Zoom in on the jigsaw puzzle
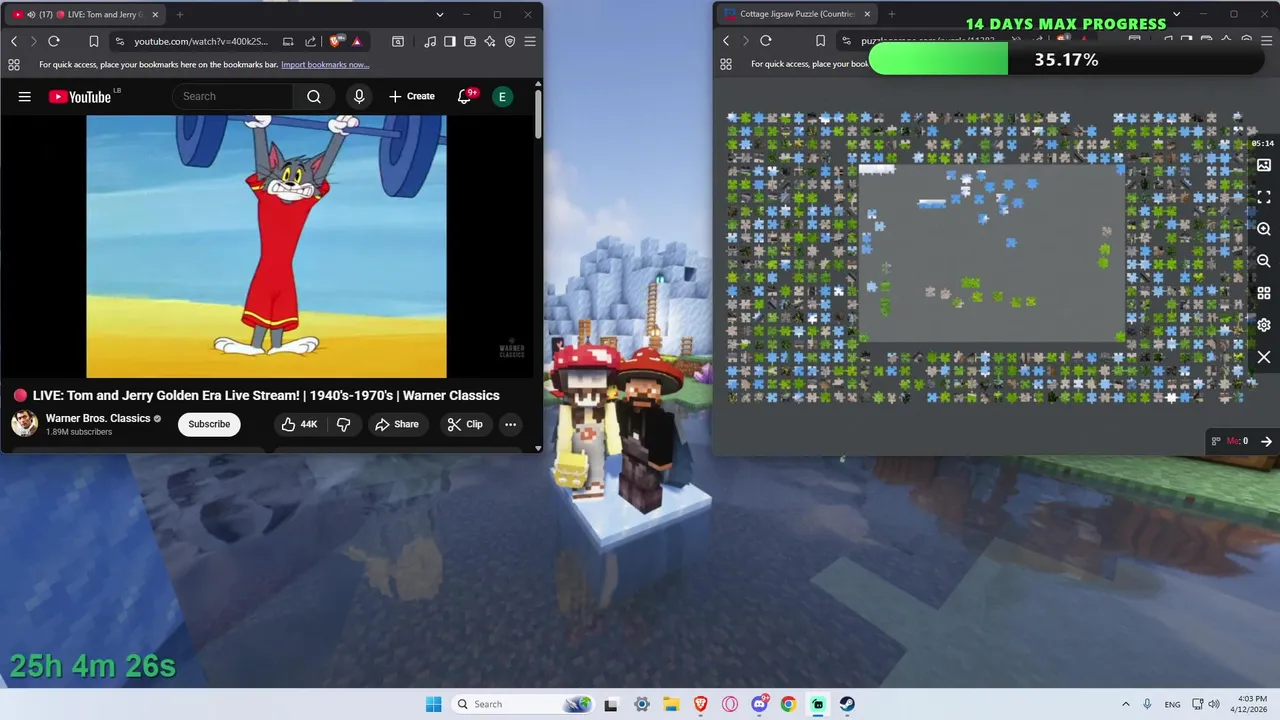This screenshot has height=720, width=1280. [1264, 229]
